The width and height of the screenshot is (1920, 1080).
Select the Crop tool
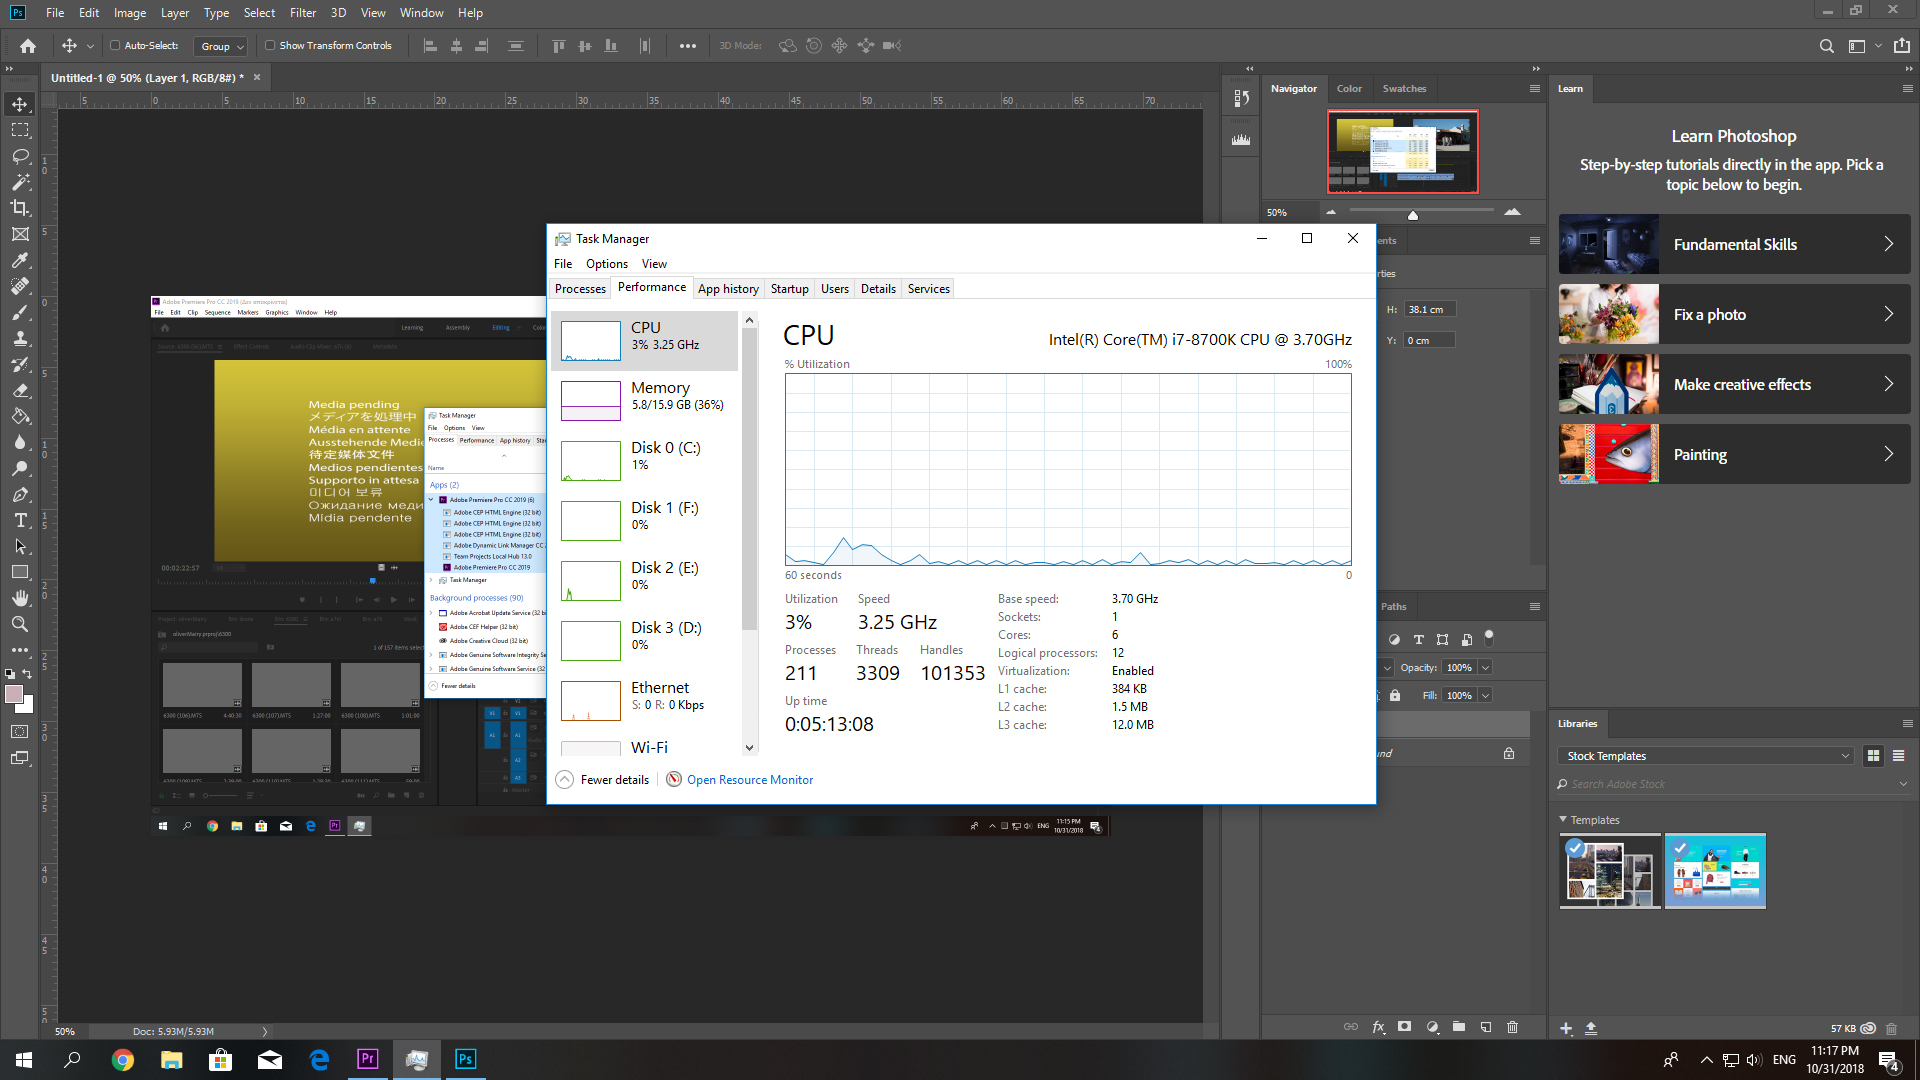pyautogui.click(x=20, y=208)
